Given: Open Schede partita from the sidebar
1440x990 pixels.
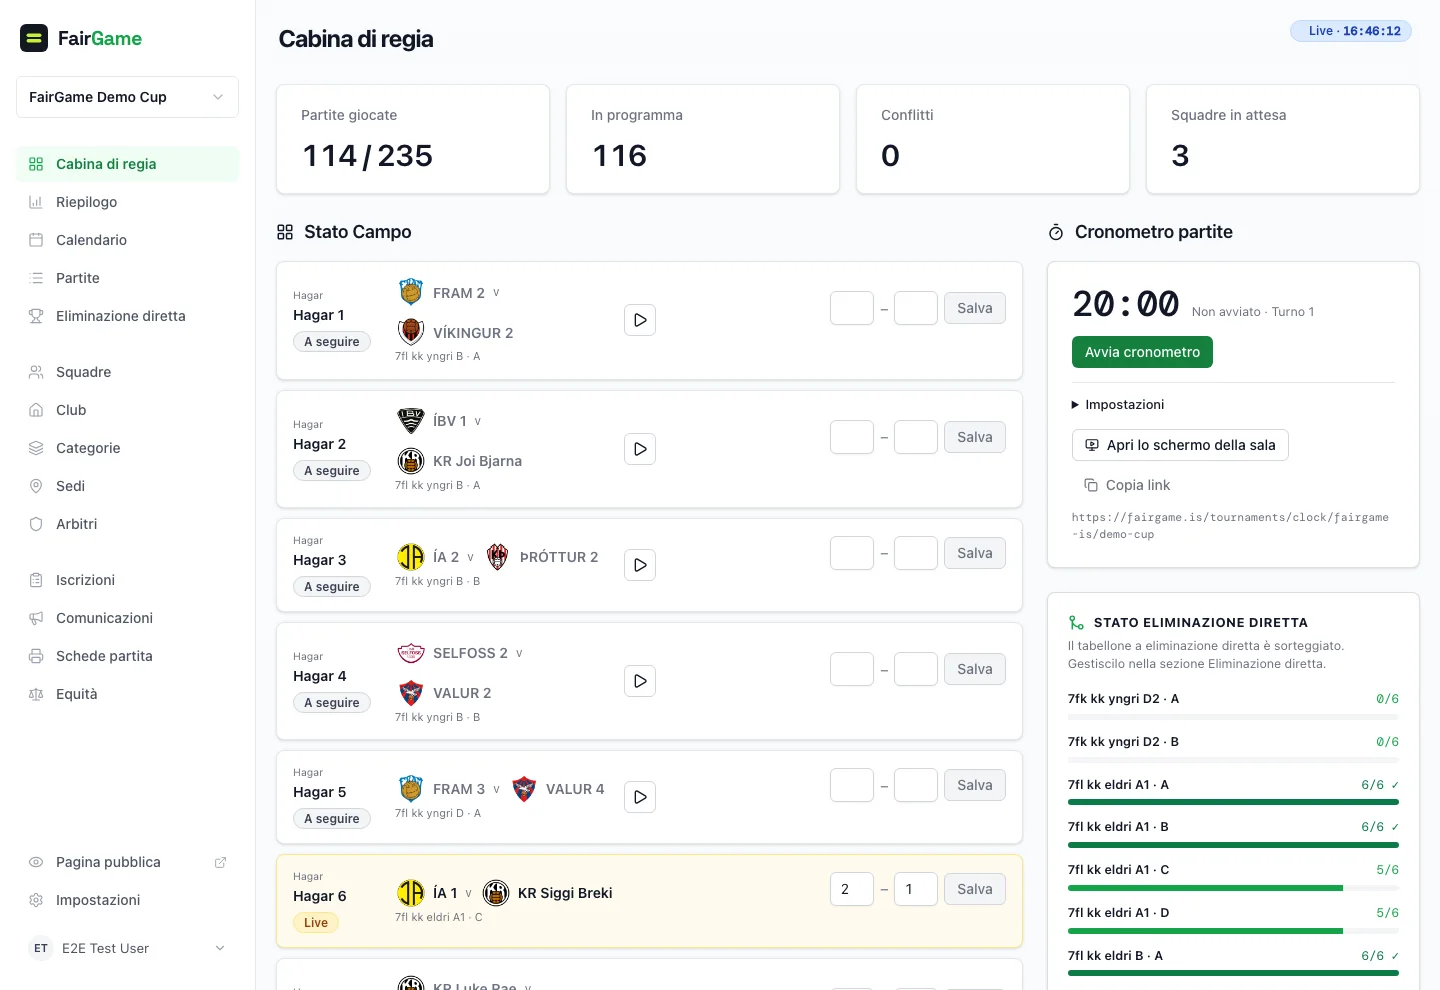Looking at the screenshot, I should pyautogui.click(x=127, y=656).
